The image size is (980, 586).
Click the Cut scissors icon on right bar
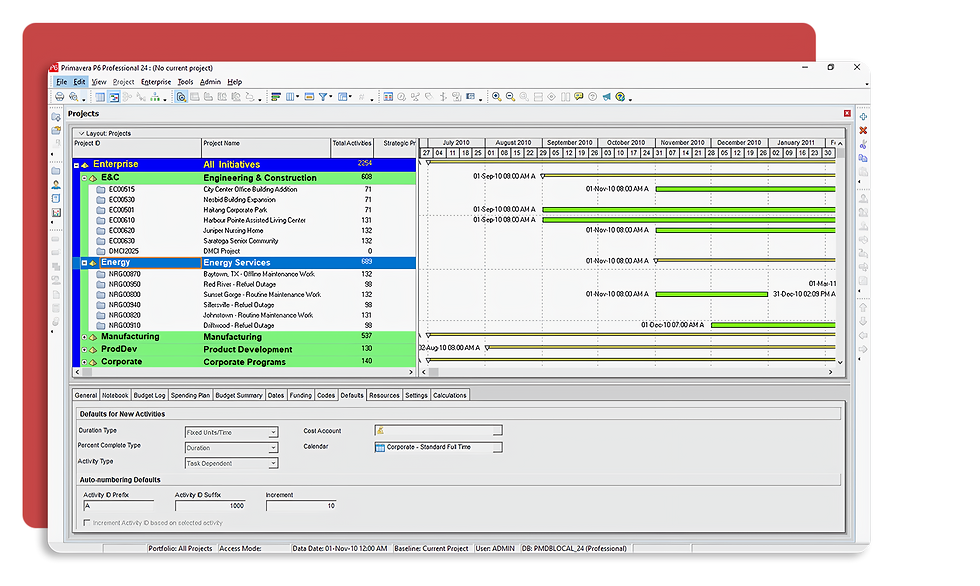click(863, 144)
